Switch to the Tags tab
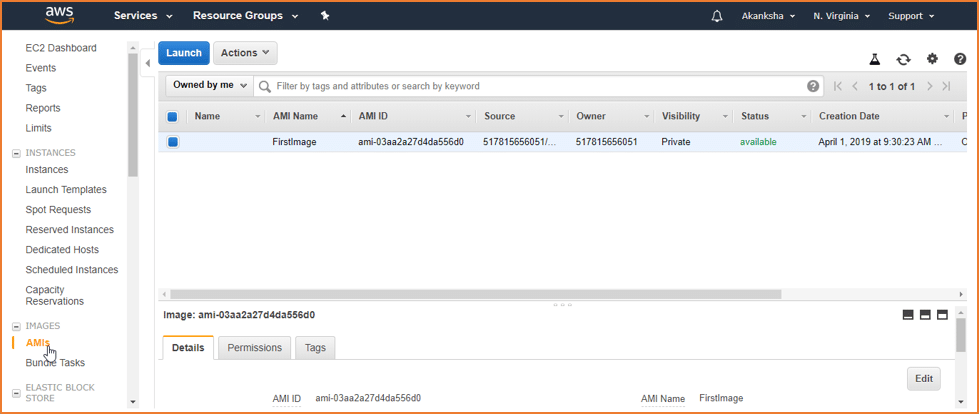 coord(315,348)
